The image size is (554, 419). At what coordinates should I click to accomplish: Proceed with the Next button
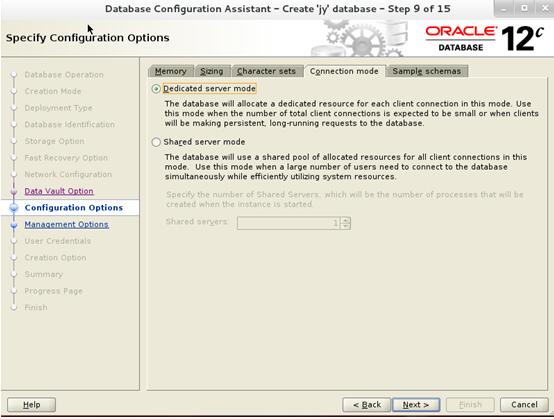[x=416, y=405]
